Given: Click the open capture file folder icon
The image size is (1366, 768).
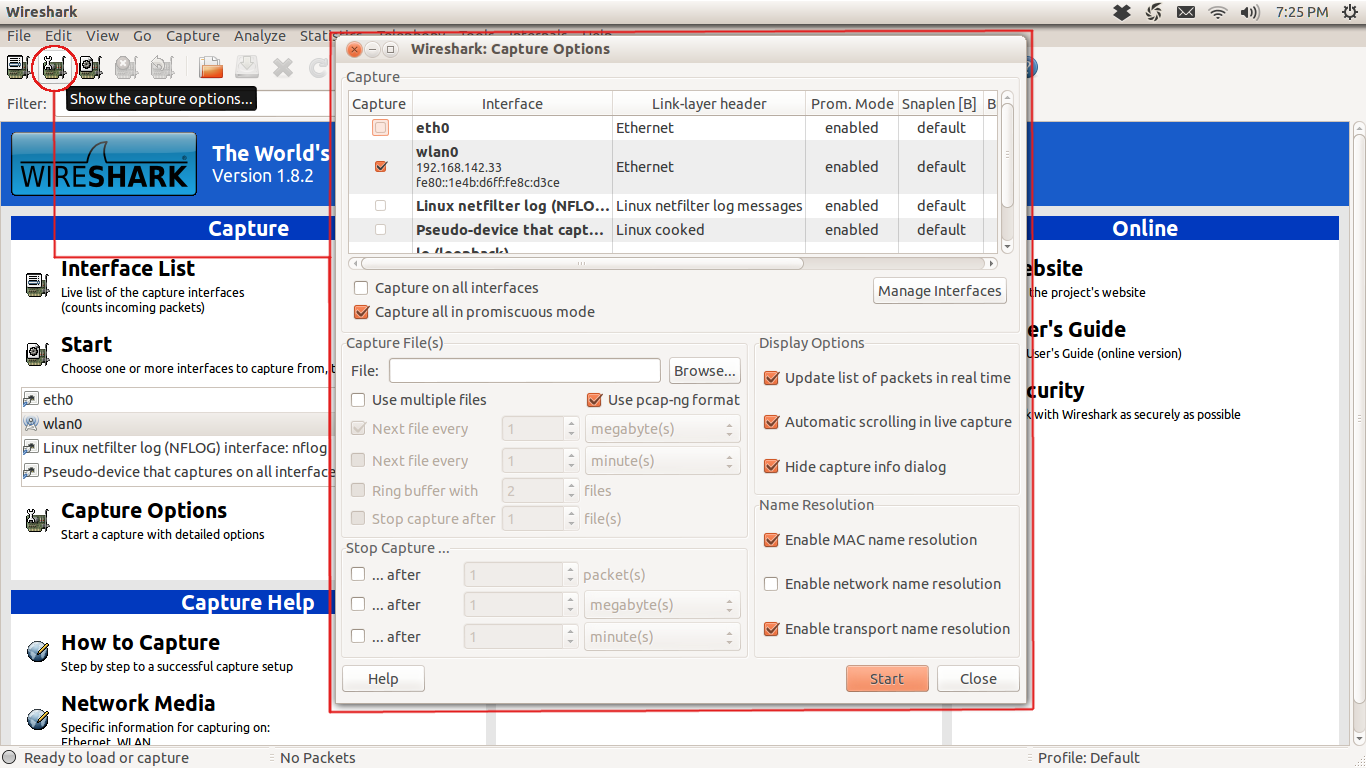Looking at the screenshot, I should (x=210, y=67).
